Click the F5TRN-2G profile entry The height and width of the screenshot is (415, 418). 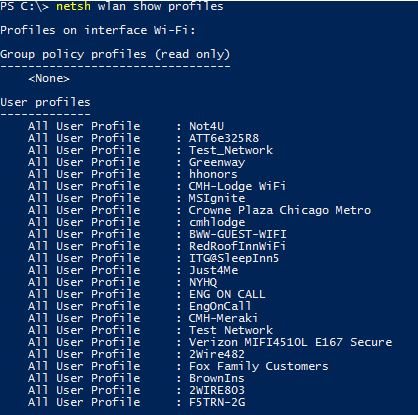(x=217, y=402)
